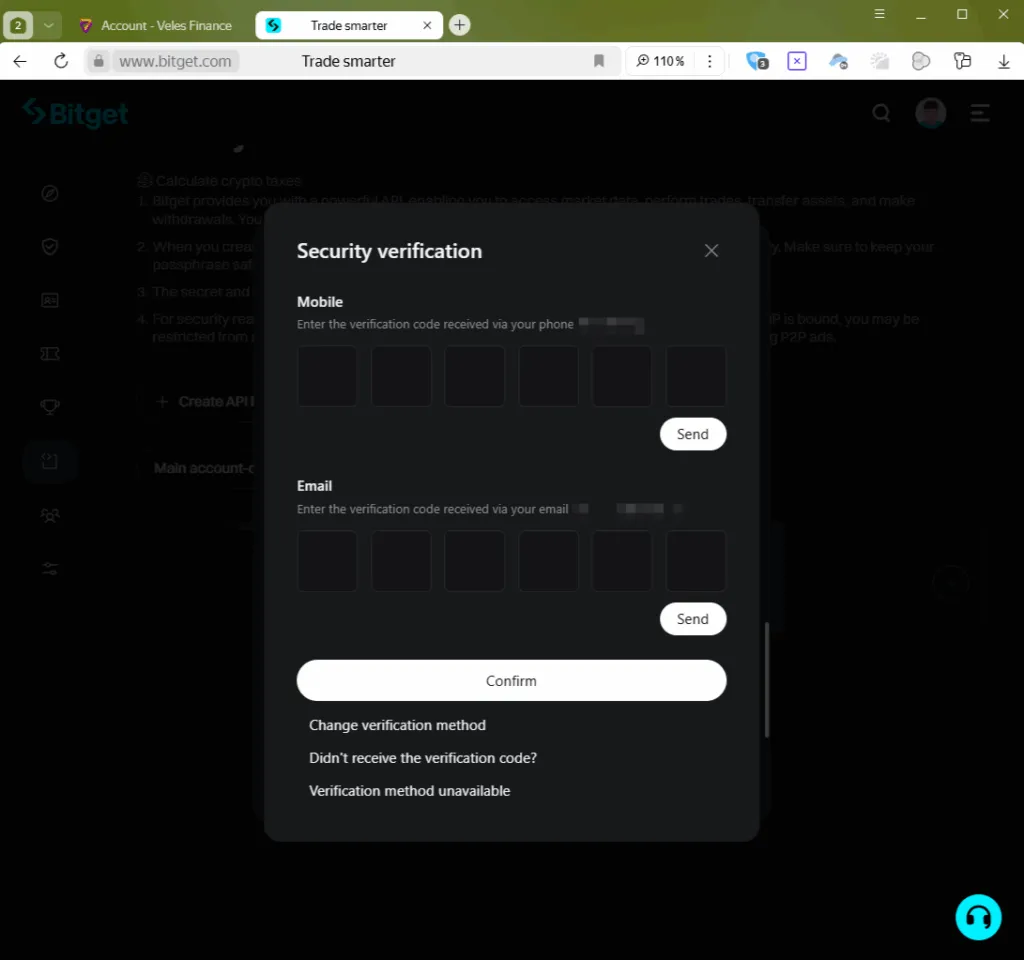This screenshot has height=960, width=1024.
Task: Switch to Account - Veles Finance tab
Action: [x=160, y=25]
